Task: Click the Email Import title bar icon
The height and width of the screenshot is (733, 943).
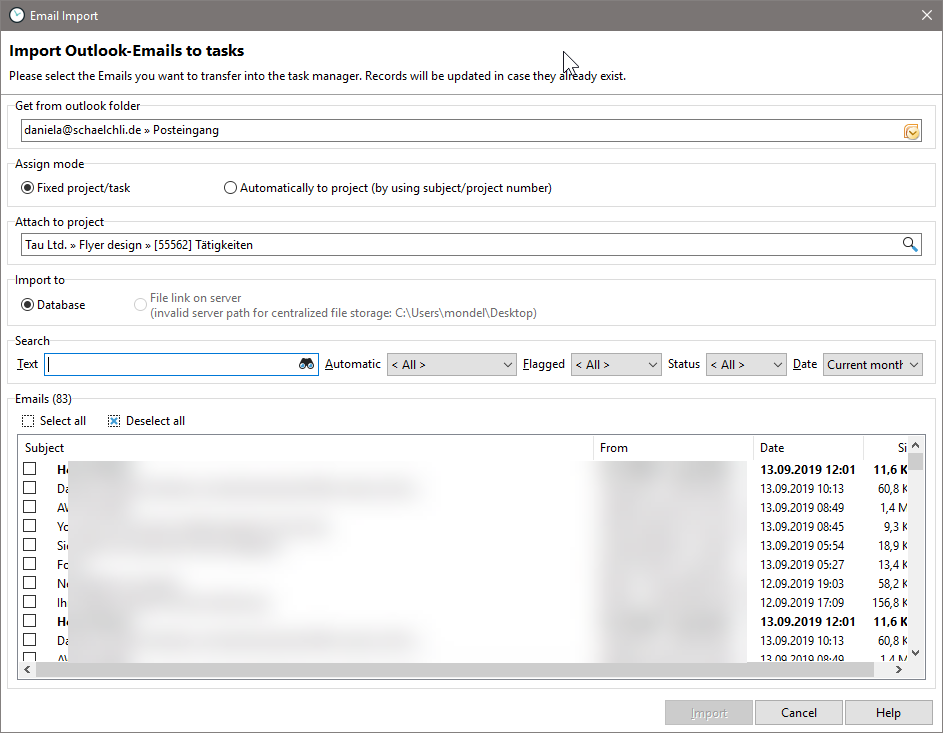Action: click(x=15, y=15)
